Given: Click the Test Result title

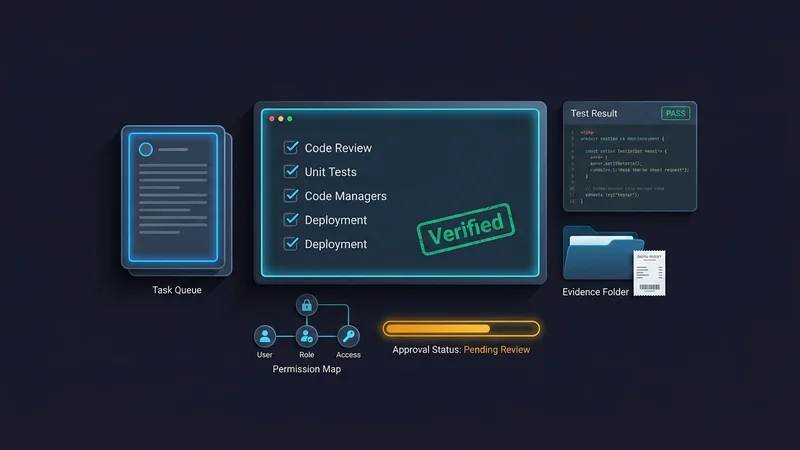Looking at the screenshot, I should tap(594, 113).
